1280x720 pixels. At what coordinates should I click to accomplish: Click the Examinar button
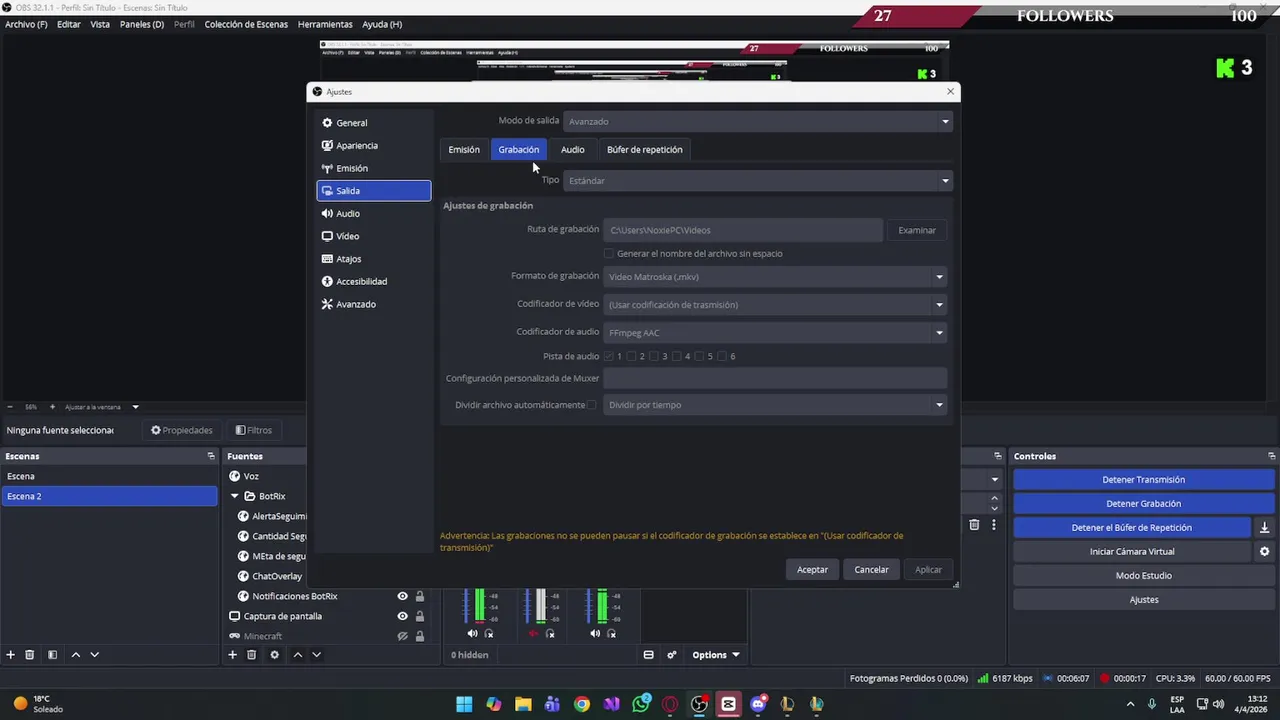pos(917,230)
